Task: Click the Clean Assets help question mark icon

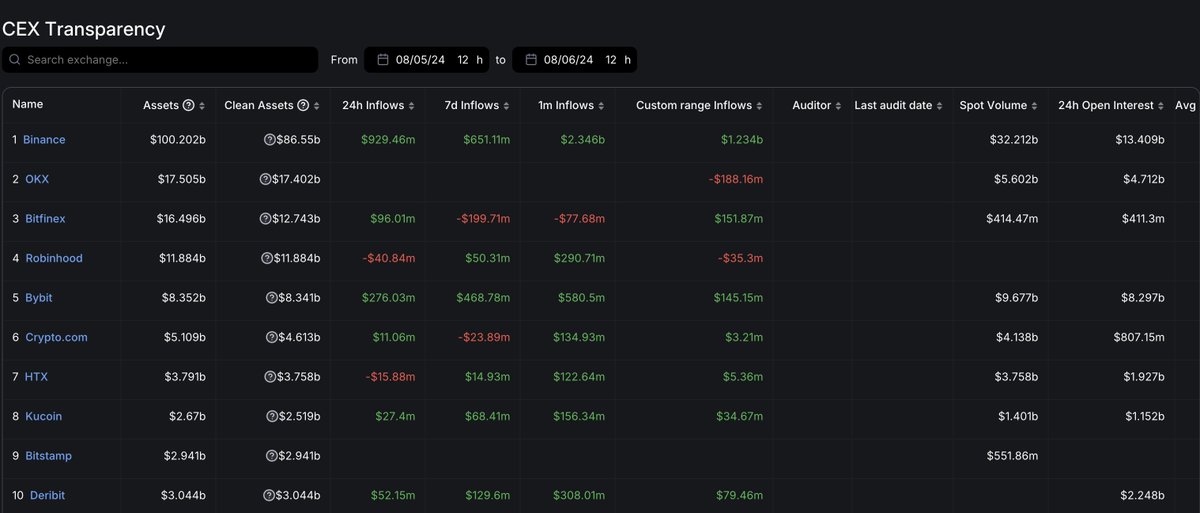Action: (x=303, y=105)
